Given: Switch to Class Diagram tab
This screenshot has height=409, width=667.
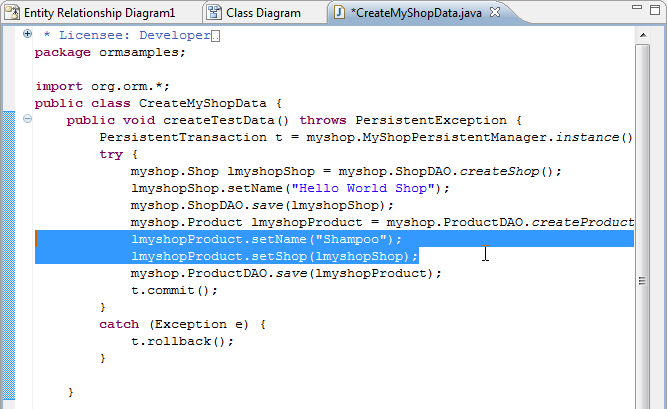Looking at the screenshot, I should tap(263, 13).
